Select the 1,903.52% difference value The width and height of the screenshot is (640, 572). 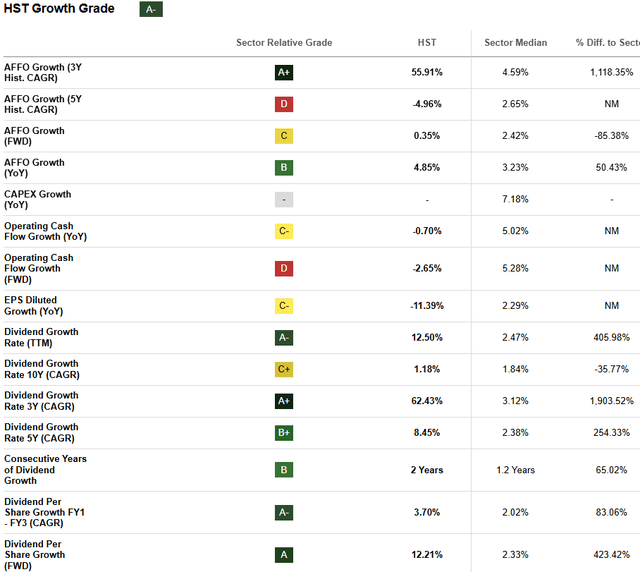click(x=611, y=401)
